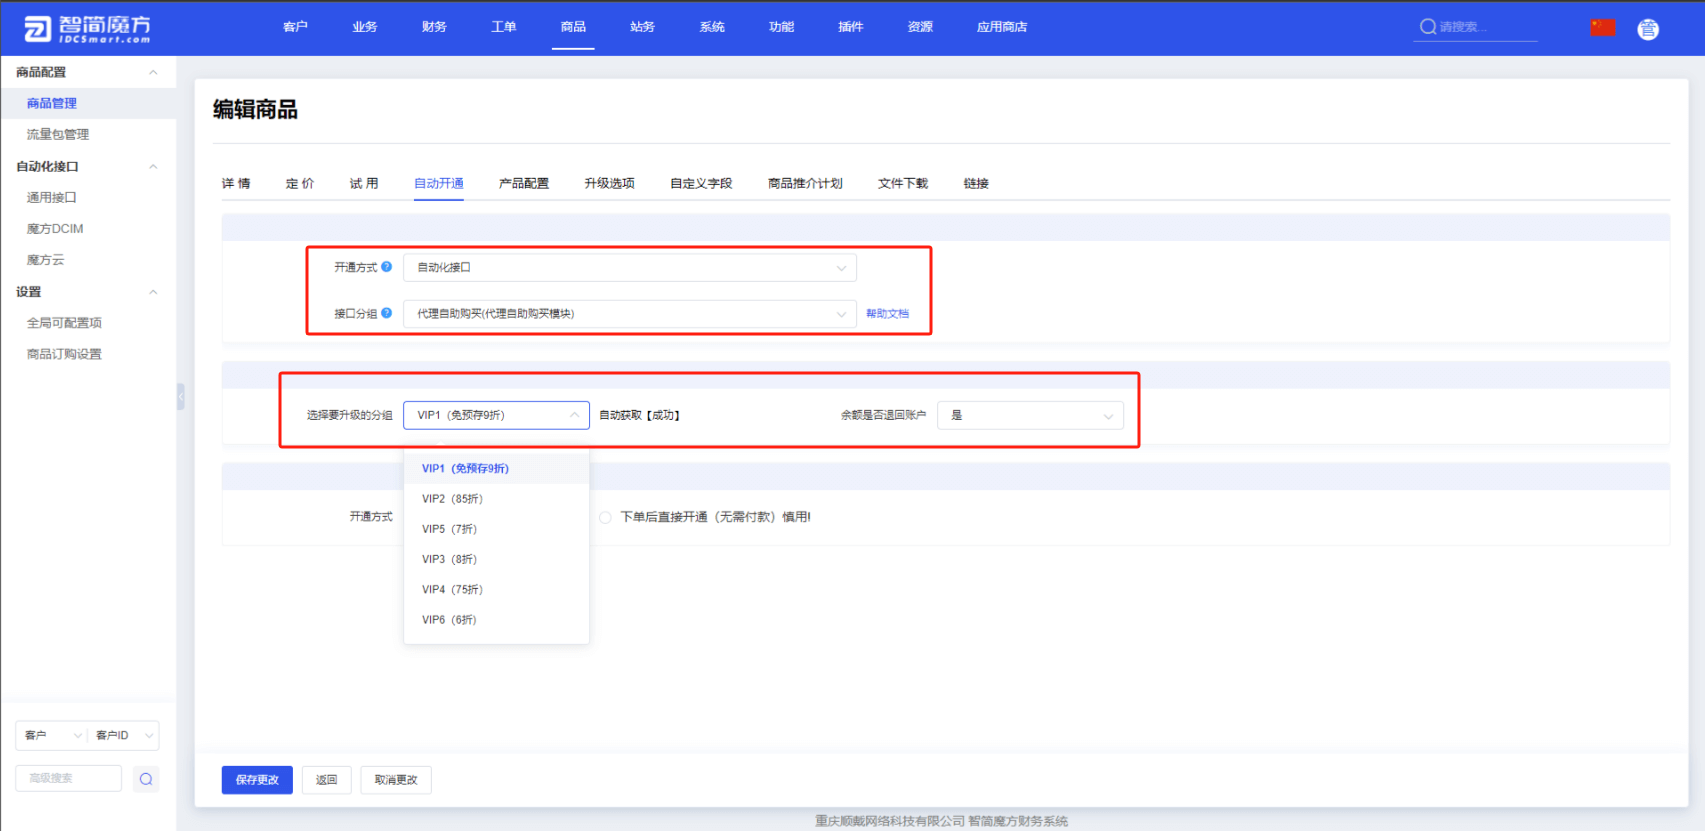This screenshot has height=831, width=1705.
Task: Switch to the 文件下载 tab
Action: (x=903, y=183)
